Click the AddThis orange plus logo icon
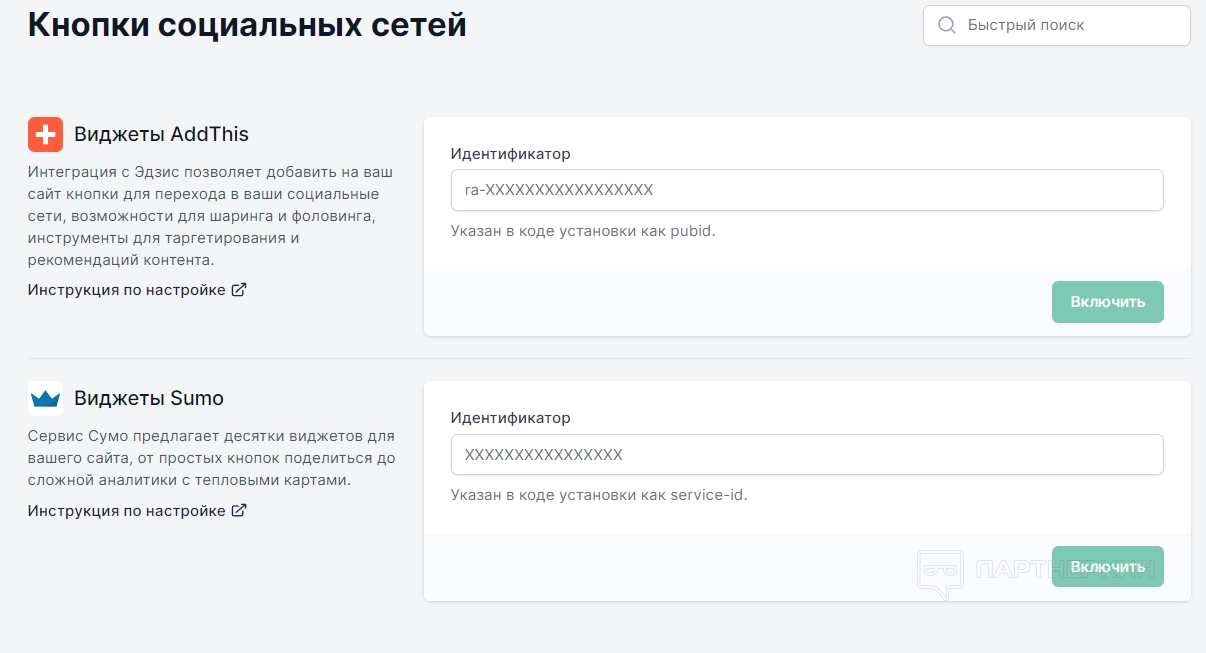This screenshot has width=1206, height=653. click(x=45, y=134)
